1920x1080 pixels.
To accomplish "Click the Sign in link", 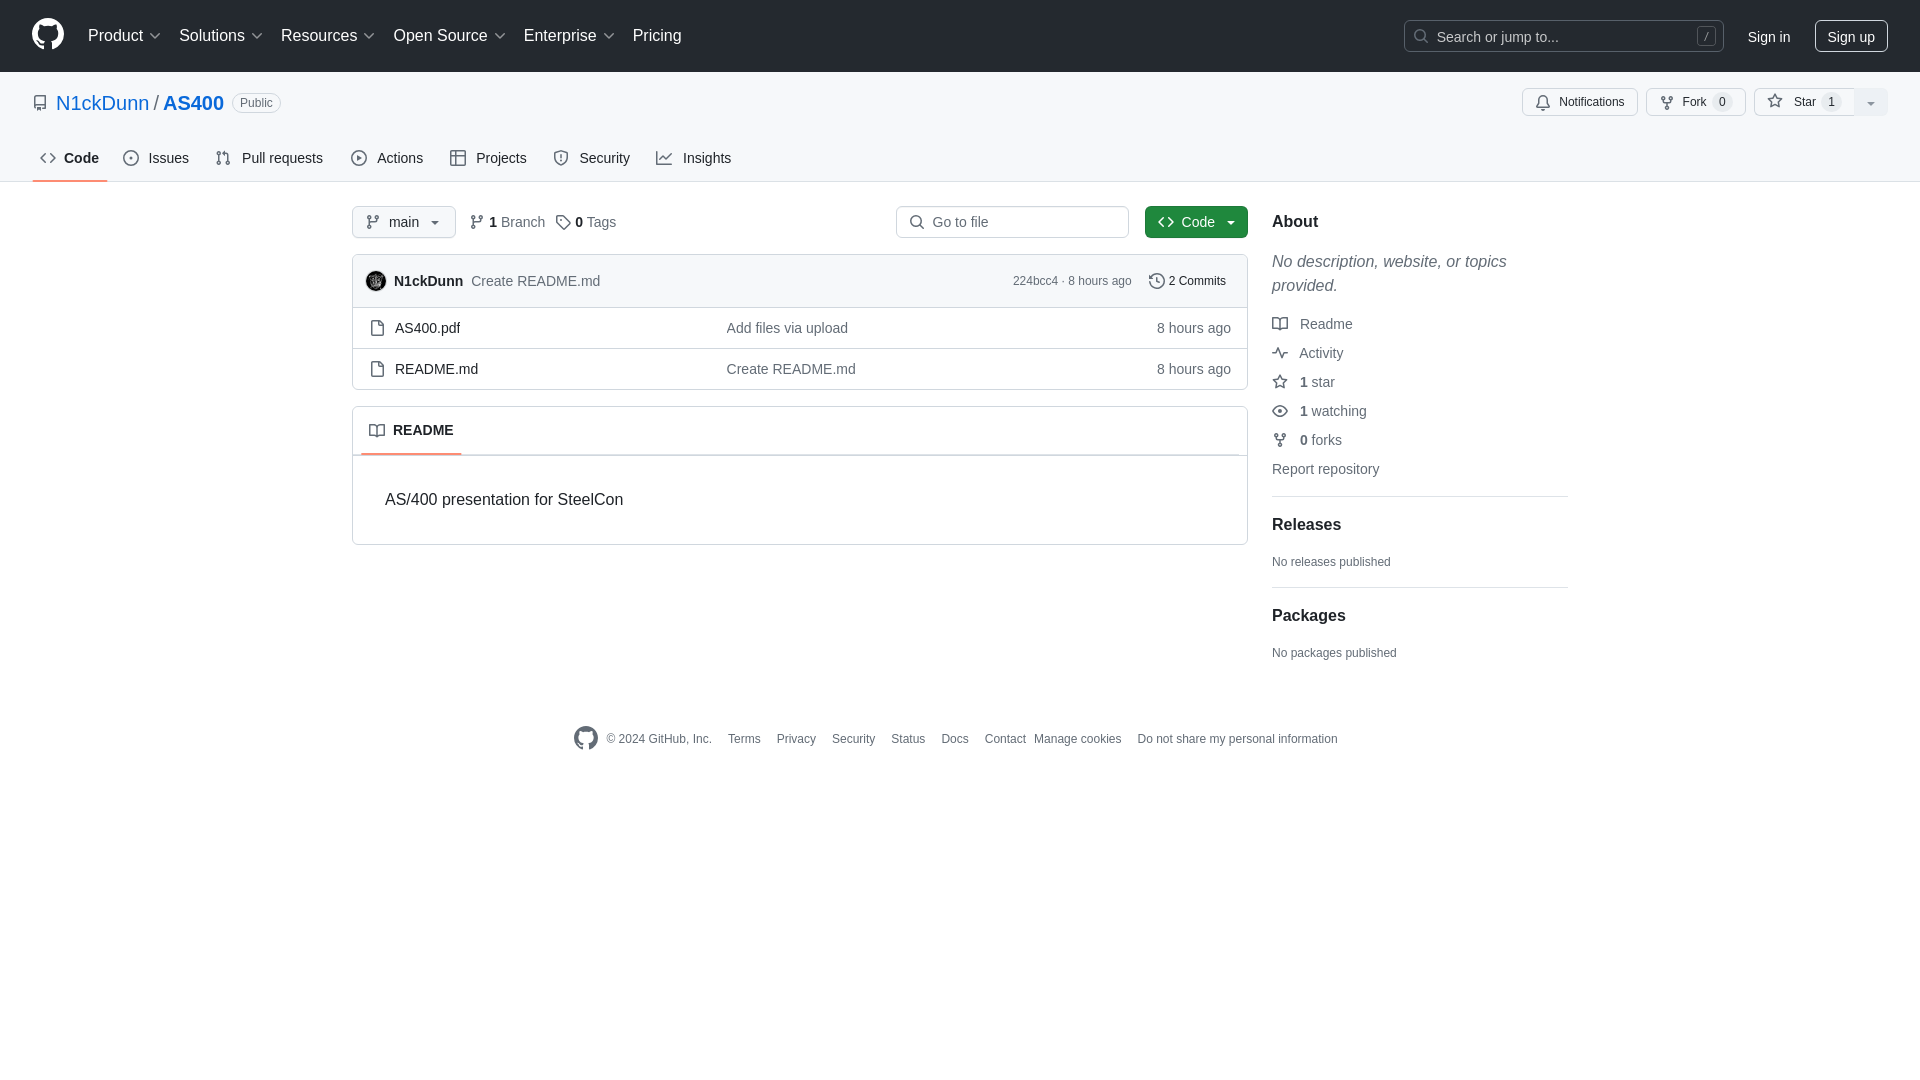I will [x=1769, y=36].
